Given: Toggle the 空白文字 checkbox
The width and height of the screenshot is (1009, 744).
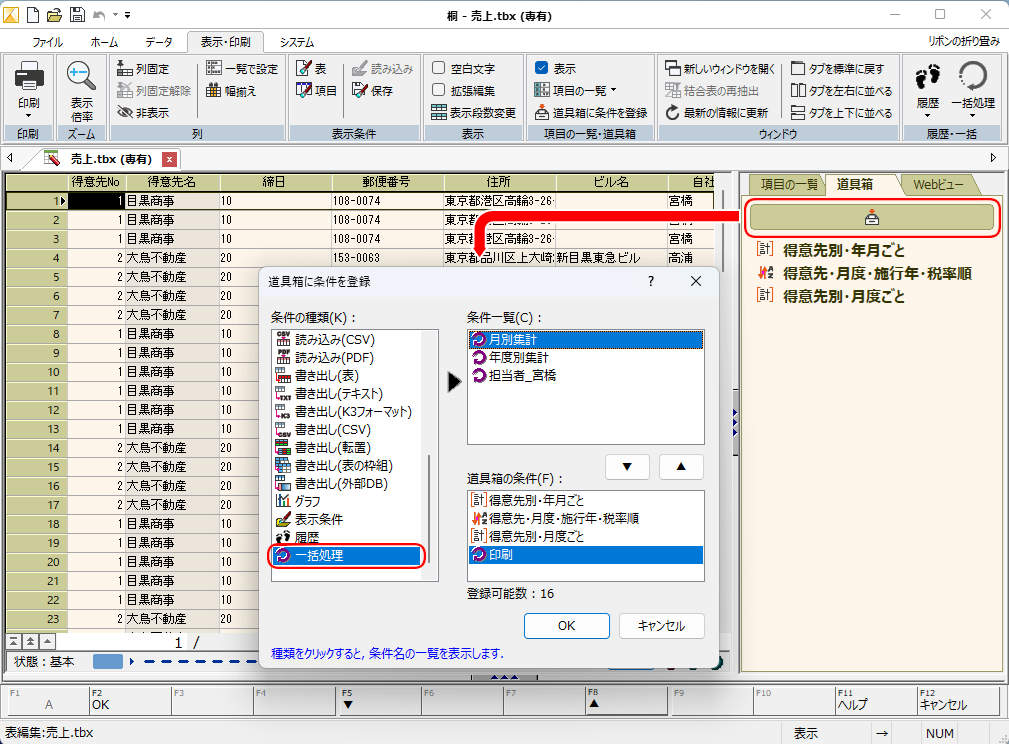Looking at the screenshot, I should (x=439, y=69).
